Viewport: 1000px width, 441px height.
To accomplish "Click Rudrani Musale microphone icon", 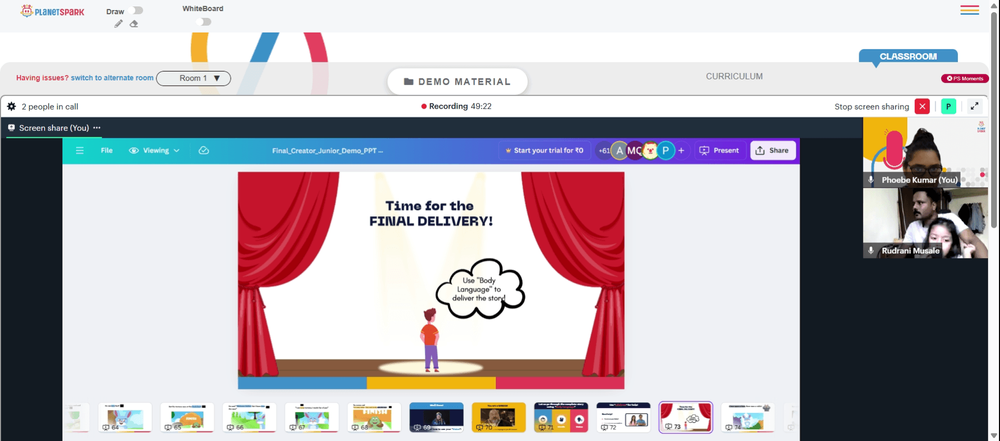I will tap(871, 251).
